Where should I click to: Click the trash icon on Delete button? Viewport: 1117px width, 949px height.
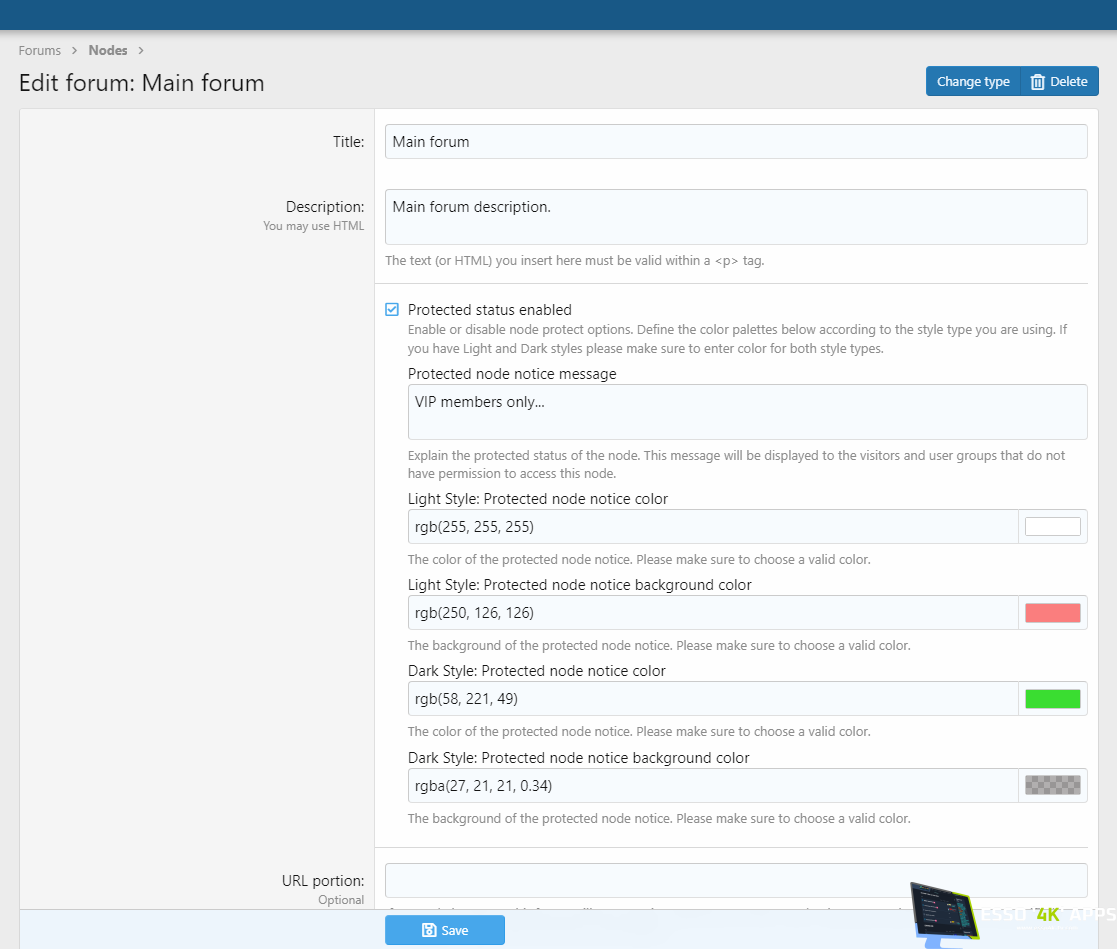click(x=1038, y=82)
